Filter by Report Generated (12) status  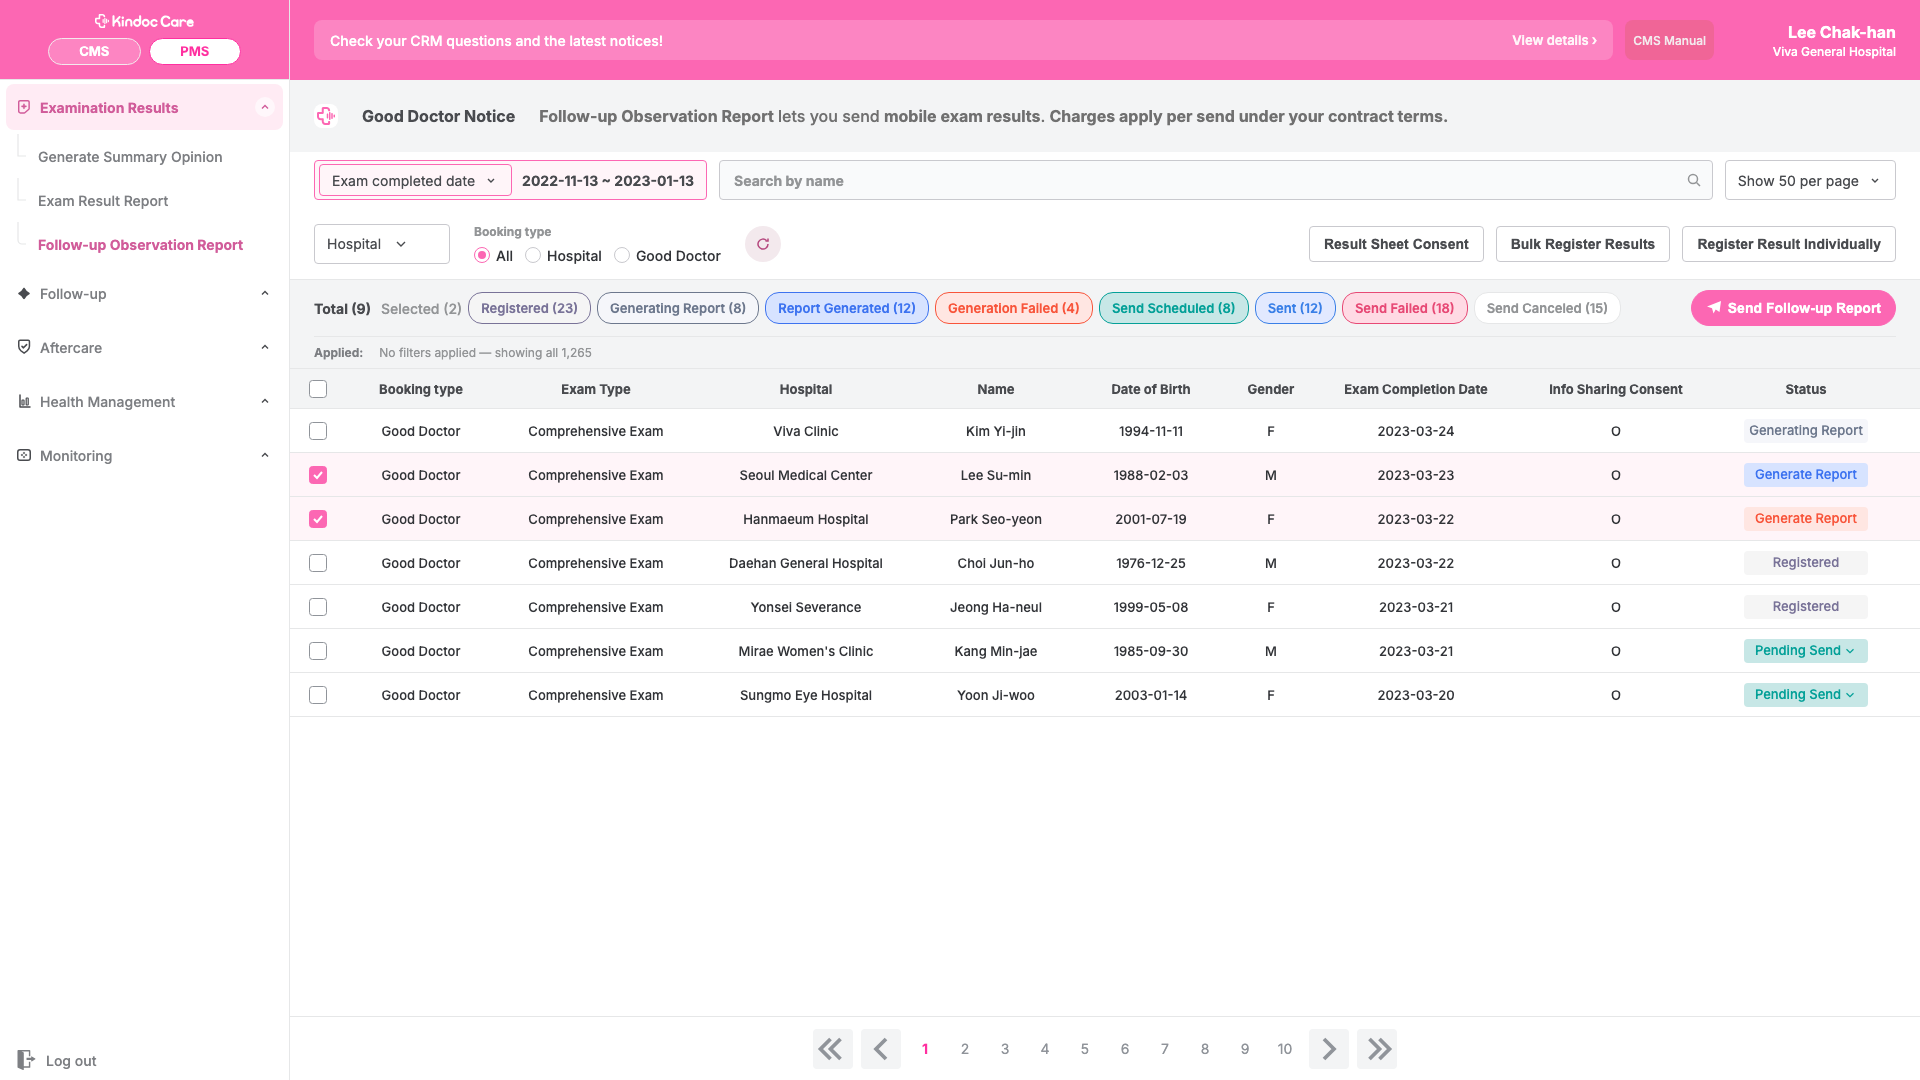[847, 308]
